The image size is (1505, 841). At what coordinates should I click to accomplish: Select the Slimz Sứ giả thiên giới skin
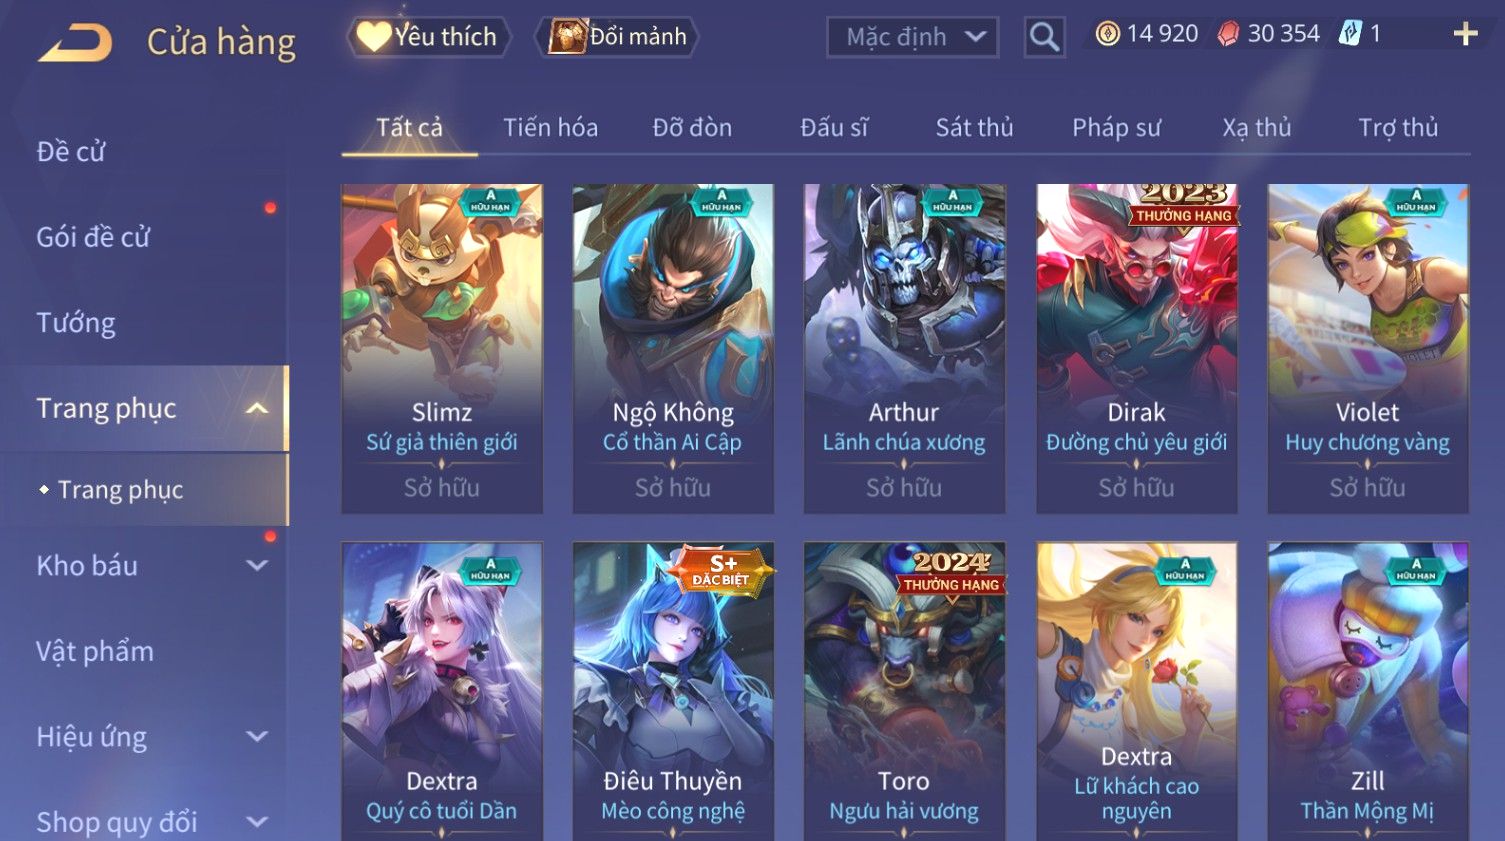[x=442, y=348]
